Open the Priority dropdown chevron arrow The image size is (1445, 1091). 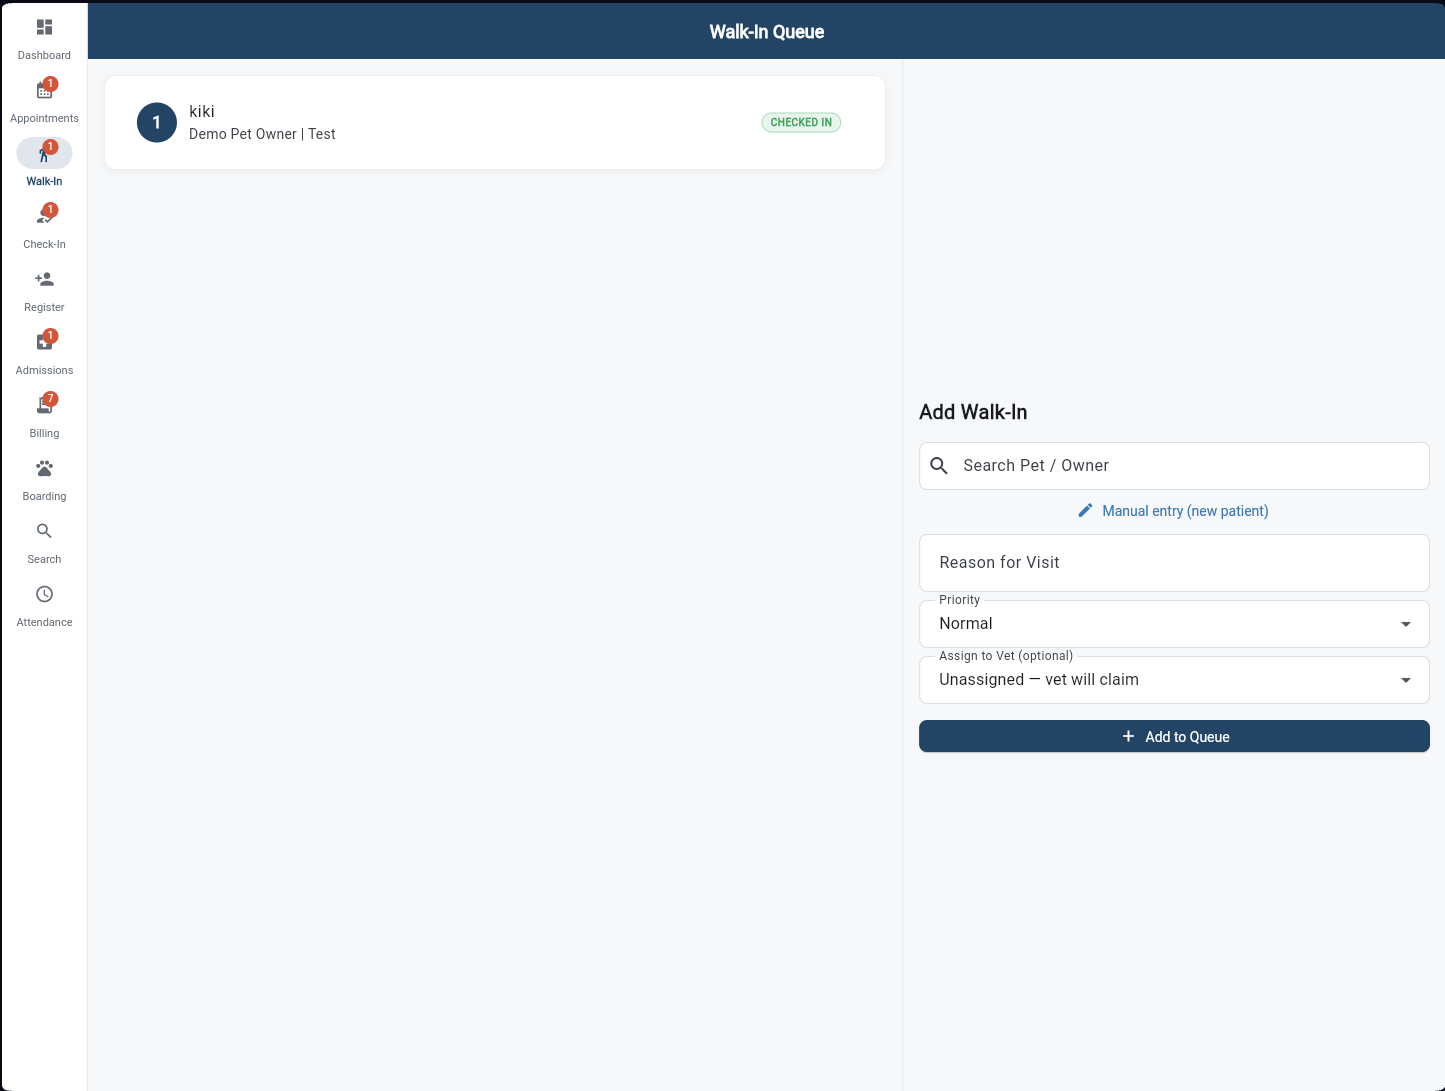coord(1406,623)
